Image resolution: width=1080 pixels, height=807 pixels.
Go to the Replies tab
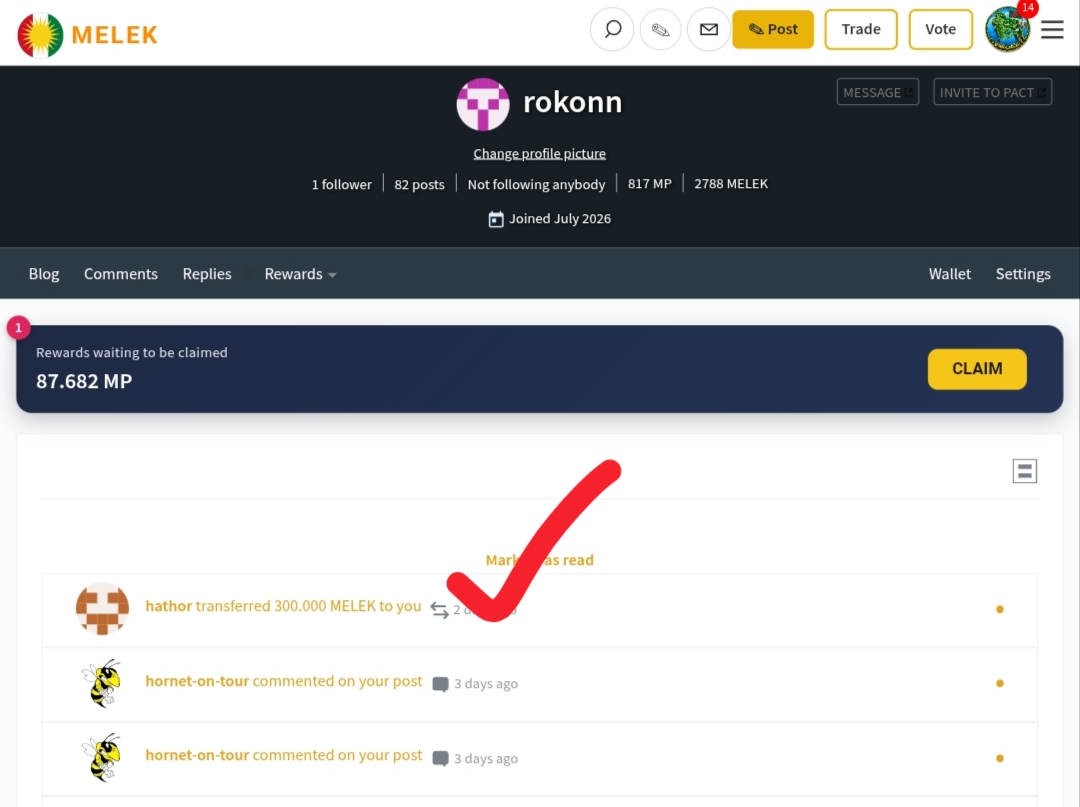pyautogui.click(x=207, y=274)
